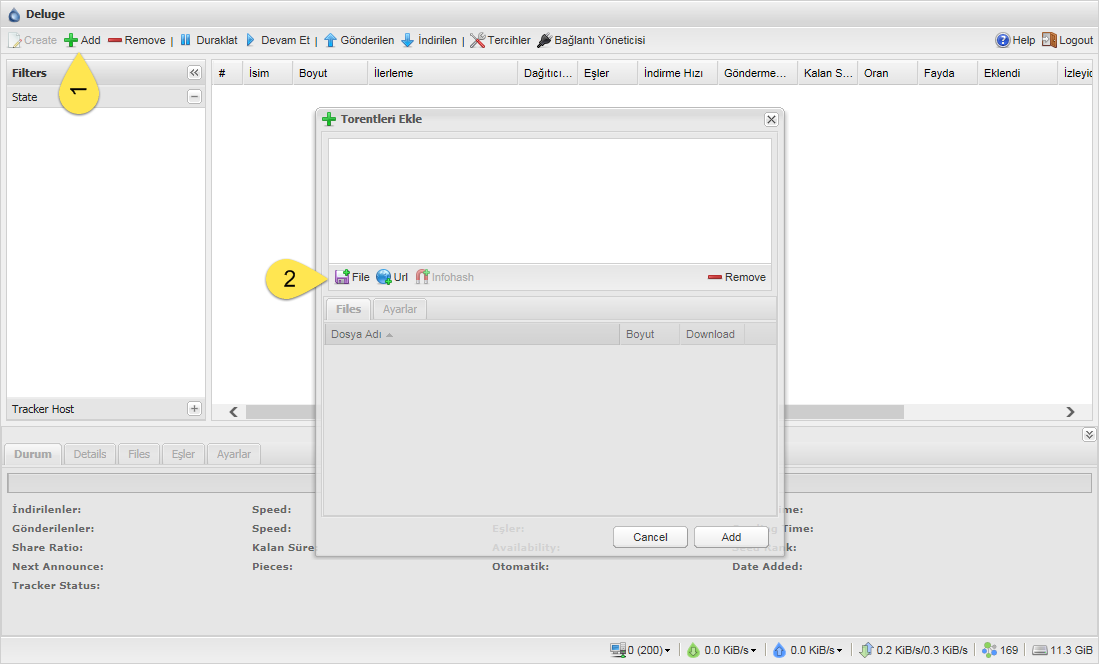
Task: Collapse the Filters sidebar panel
Action: coord(194,73)
